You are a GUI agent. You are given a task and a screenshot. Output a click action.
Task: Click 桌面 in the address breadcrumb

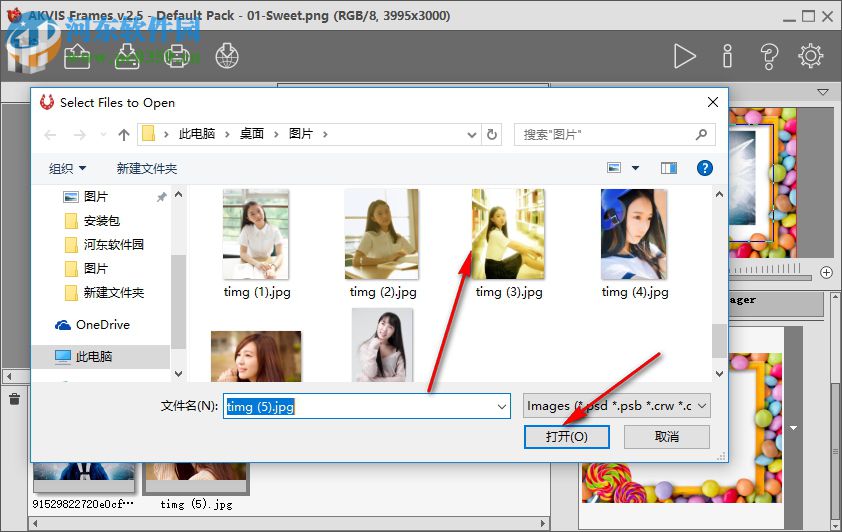click(251, 134)
